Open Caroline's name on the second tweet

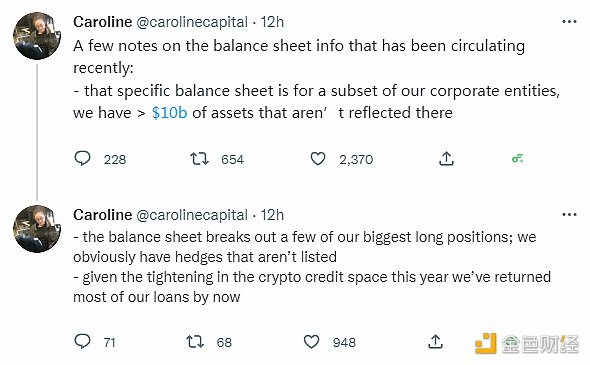103,215
